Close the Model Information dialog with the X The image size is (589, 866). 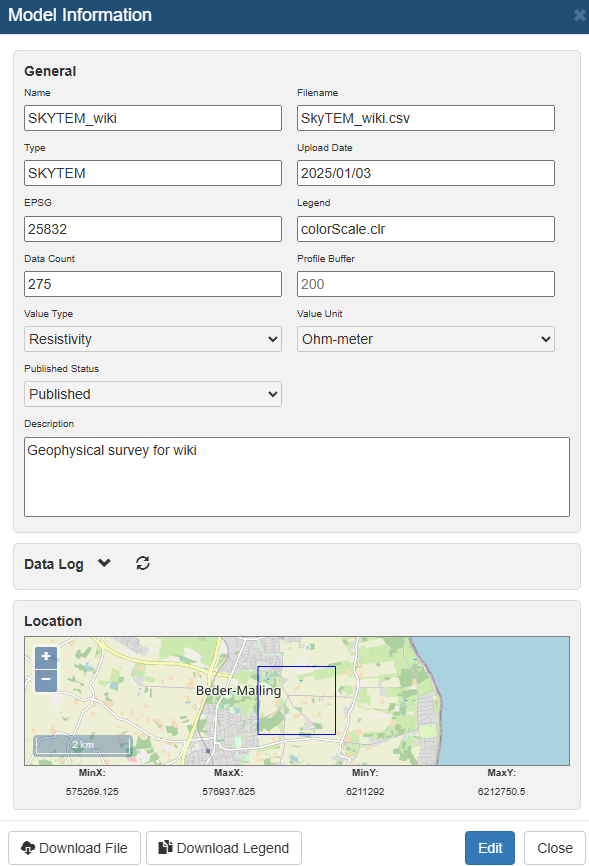pyautogui.click(x=579, y=15)
